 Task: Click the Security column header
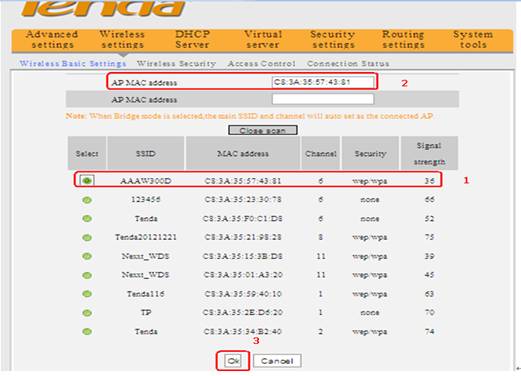tap(370, 153)
